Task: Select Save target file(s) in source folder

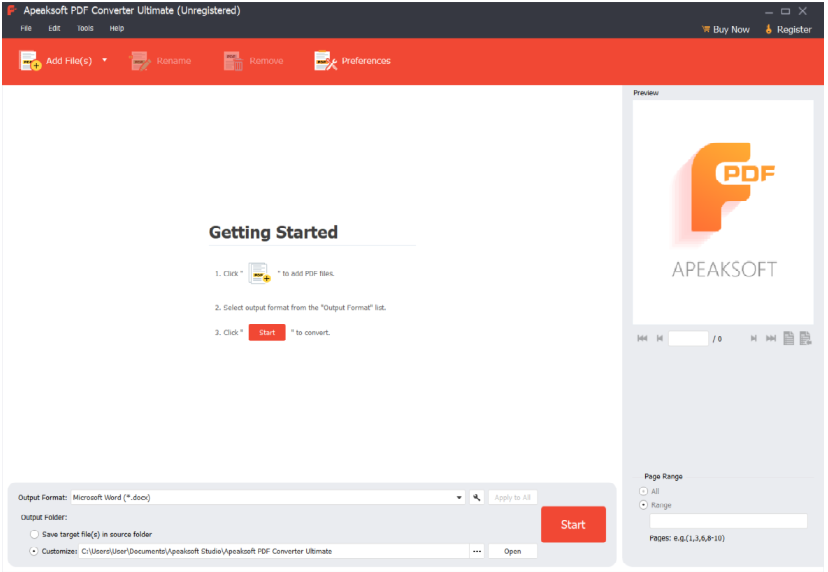Action: 34,534
